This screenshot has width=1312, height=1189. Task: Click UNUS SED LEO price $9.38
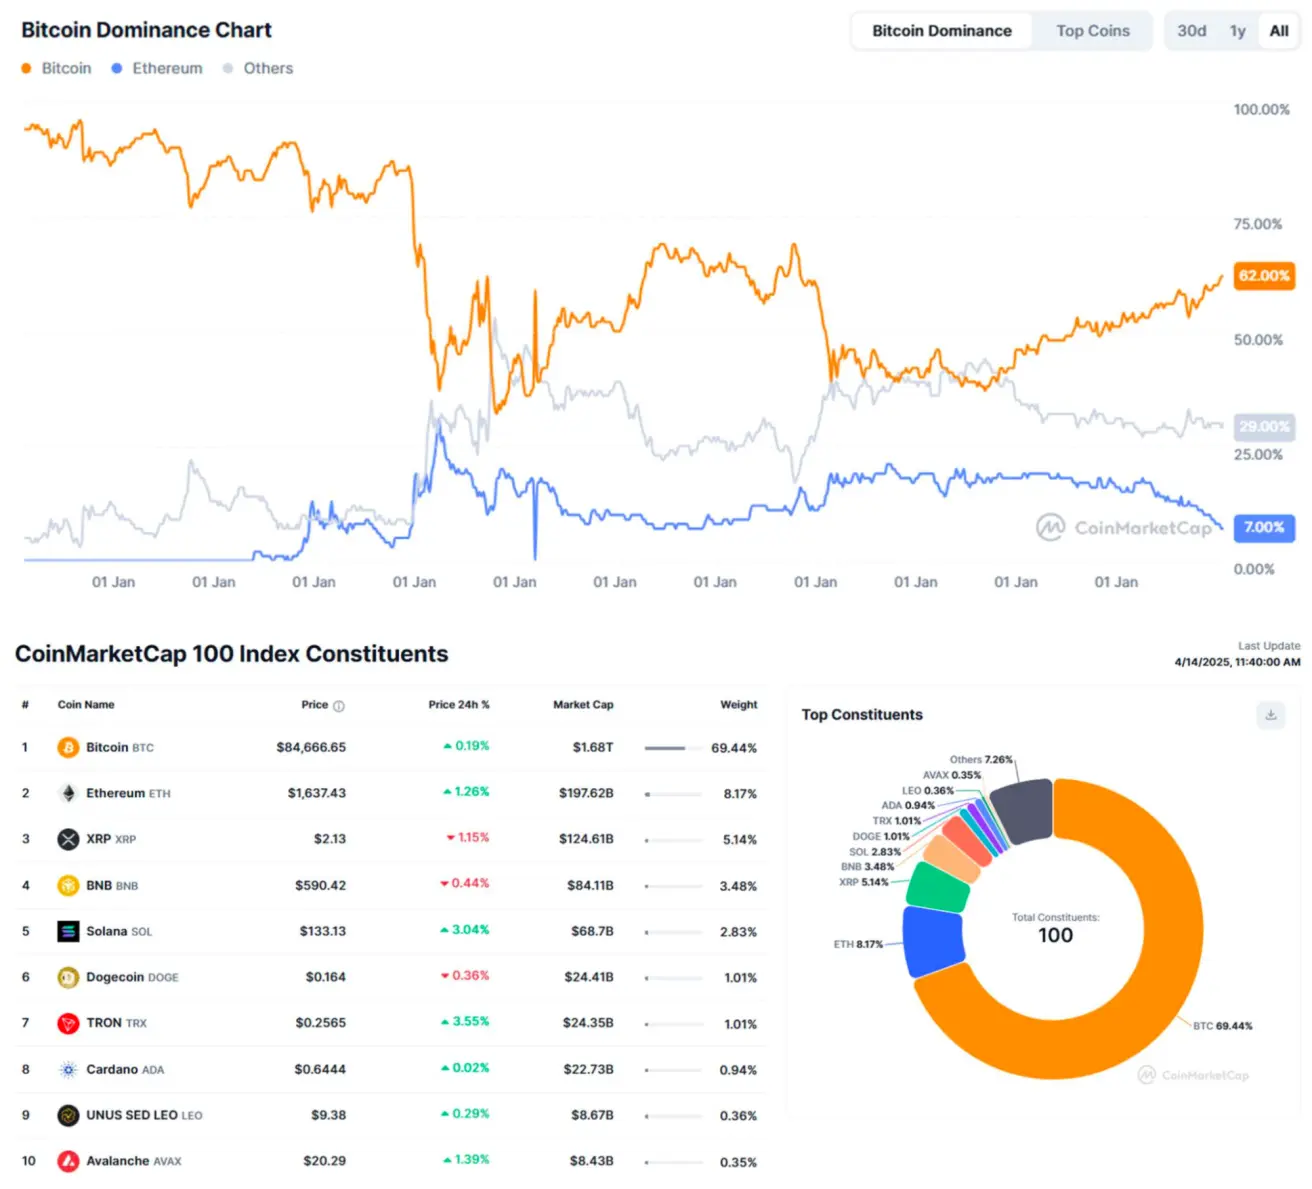click(329, 1115)
